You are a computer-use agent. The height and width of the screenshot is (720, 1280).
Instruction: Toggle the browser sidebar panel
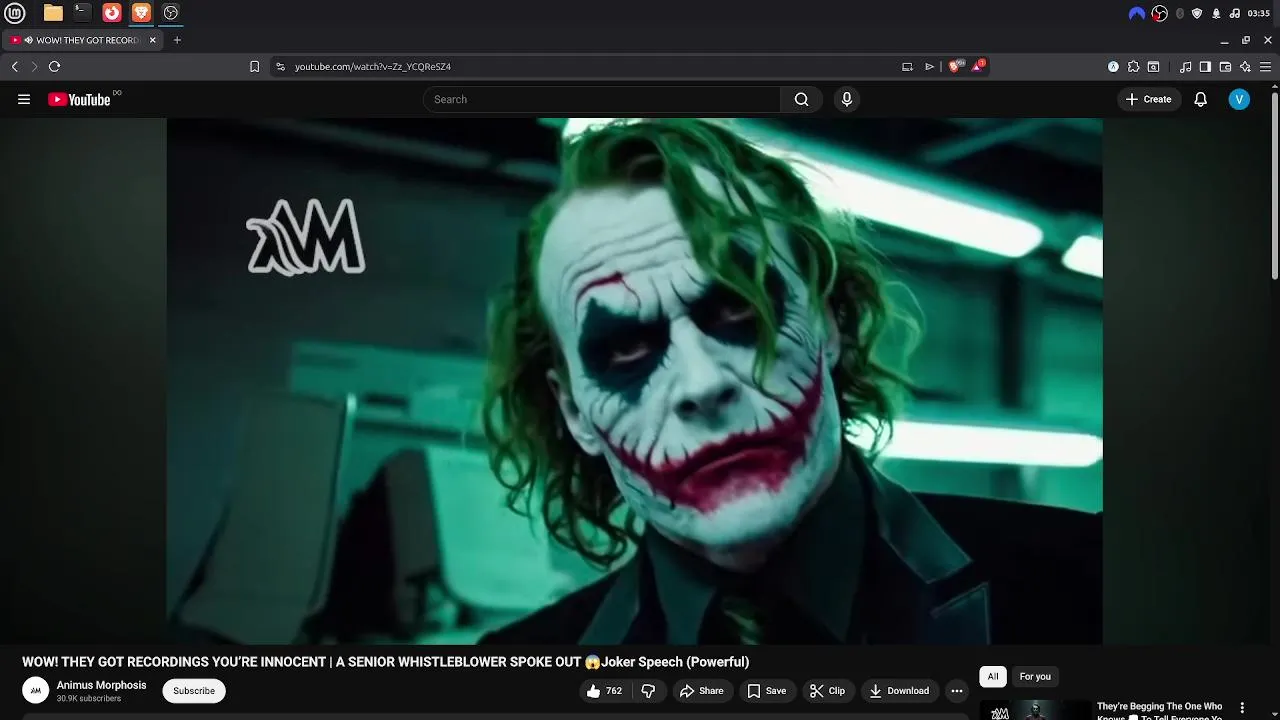1205,66
